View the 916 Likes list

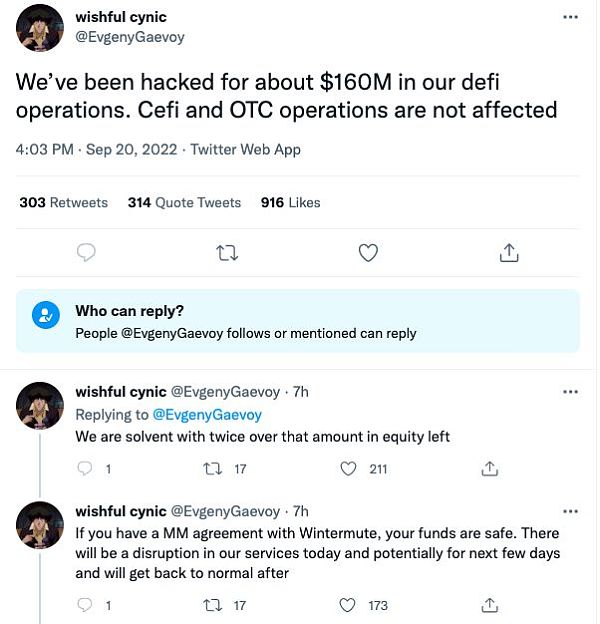tap(290, 203)
